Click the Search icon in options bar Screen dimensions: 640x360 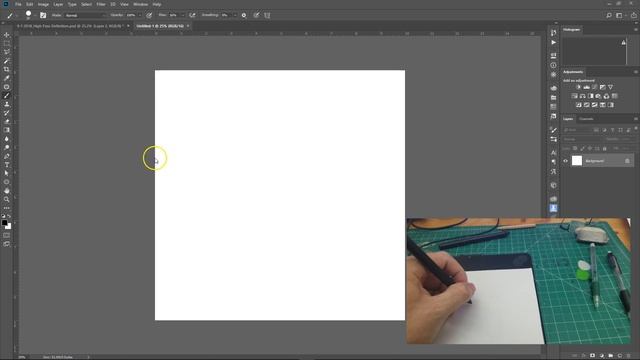click(609, 15)
